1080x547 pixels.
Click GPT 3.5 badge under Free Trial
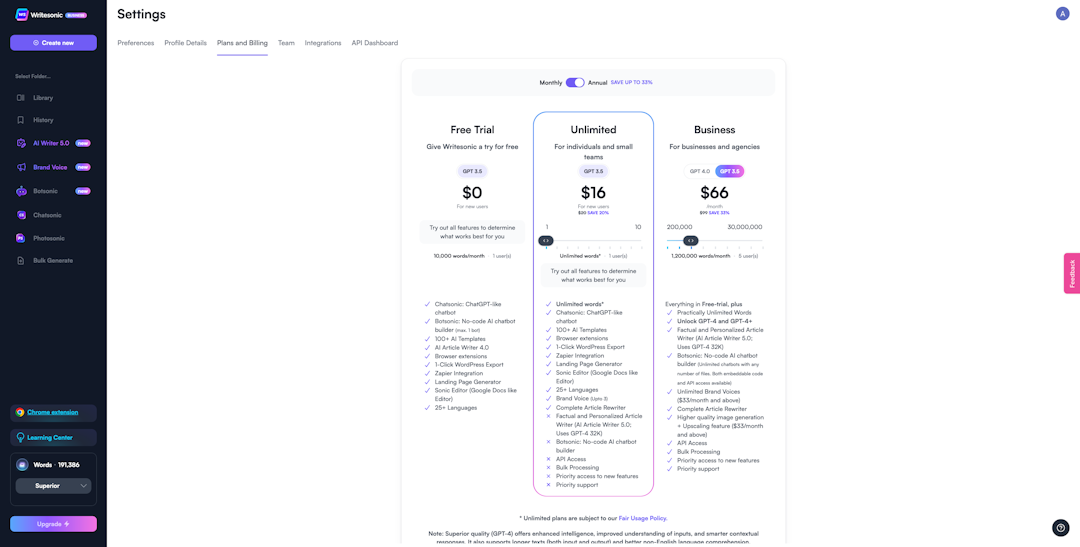[x=472, y=172]
